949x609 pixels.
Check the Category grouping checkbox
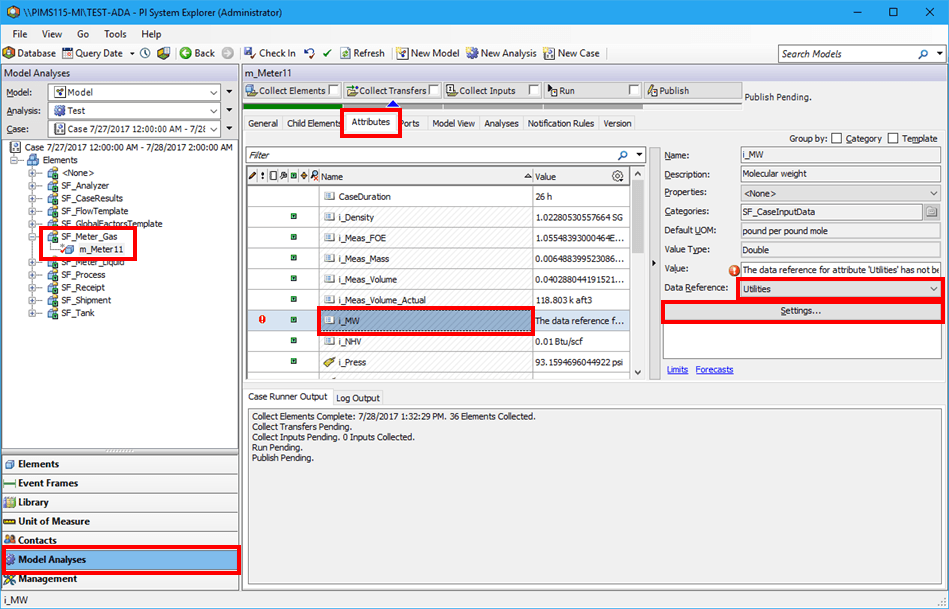point(836,138)
